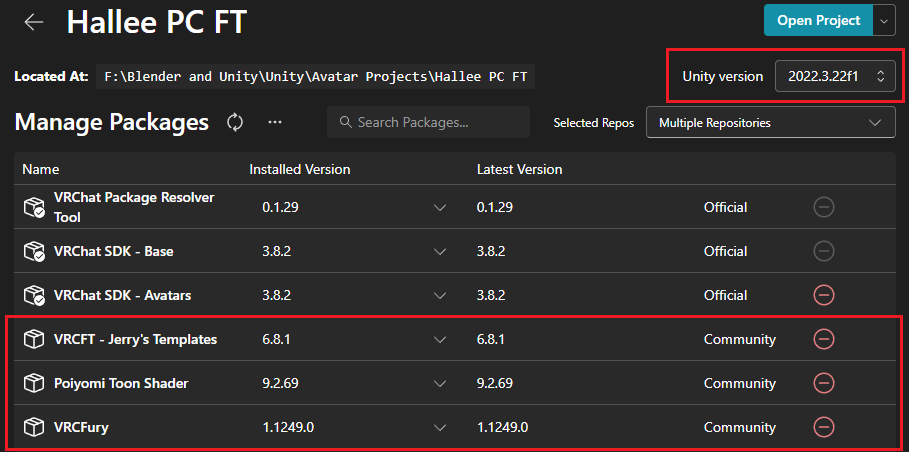Open VRChat SDK - Avatars version dropdown
The image size is (909, 452).
440,295
